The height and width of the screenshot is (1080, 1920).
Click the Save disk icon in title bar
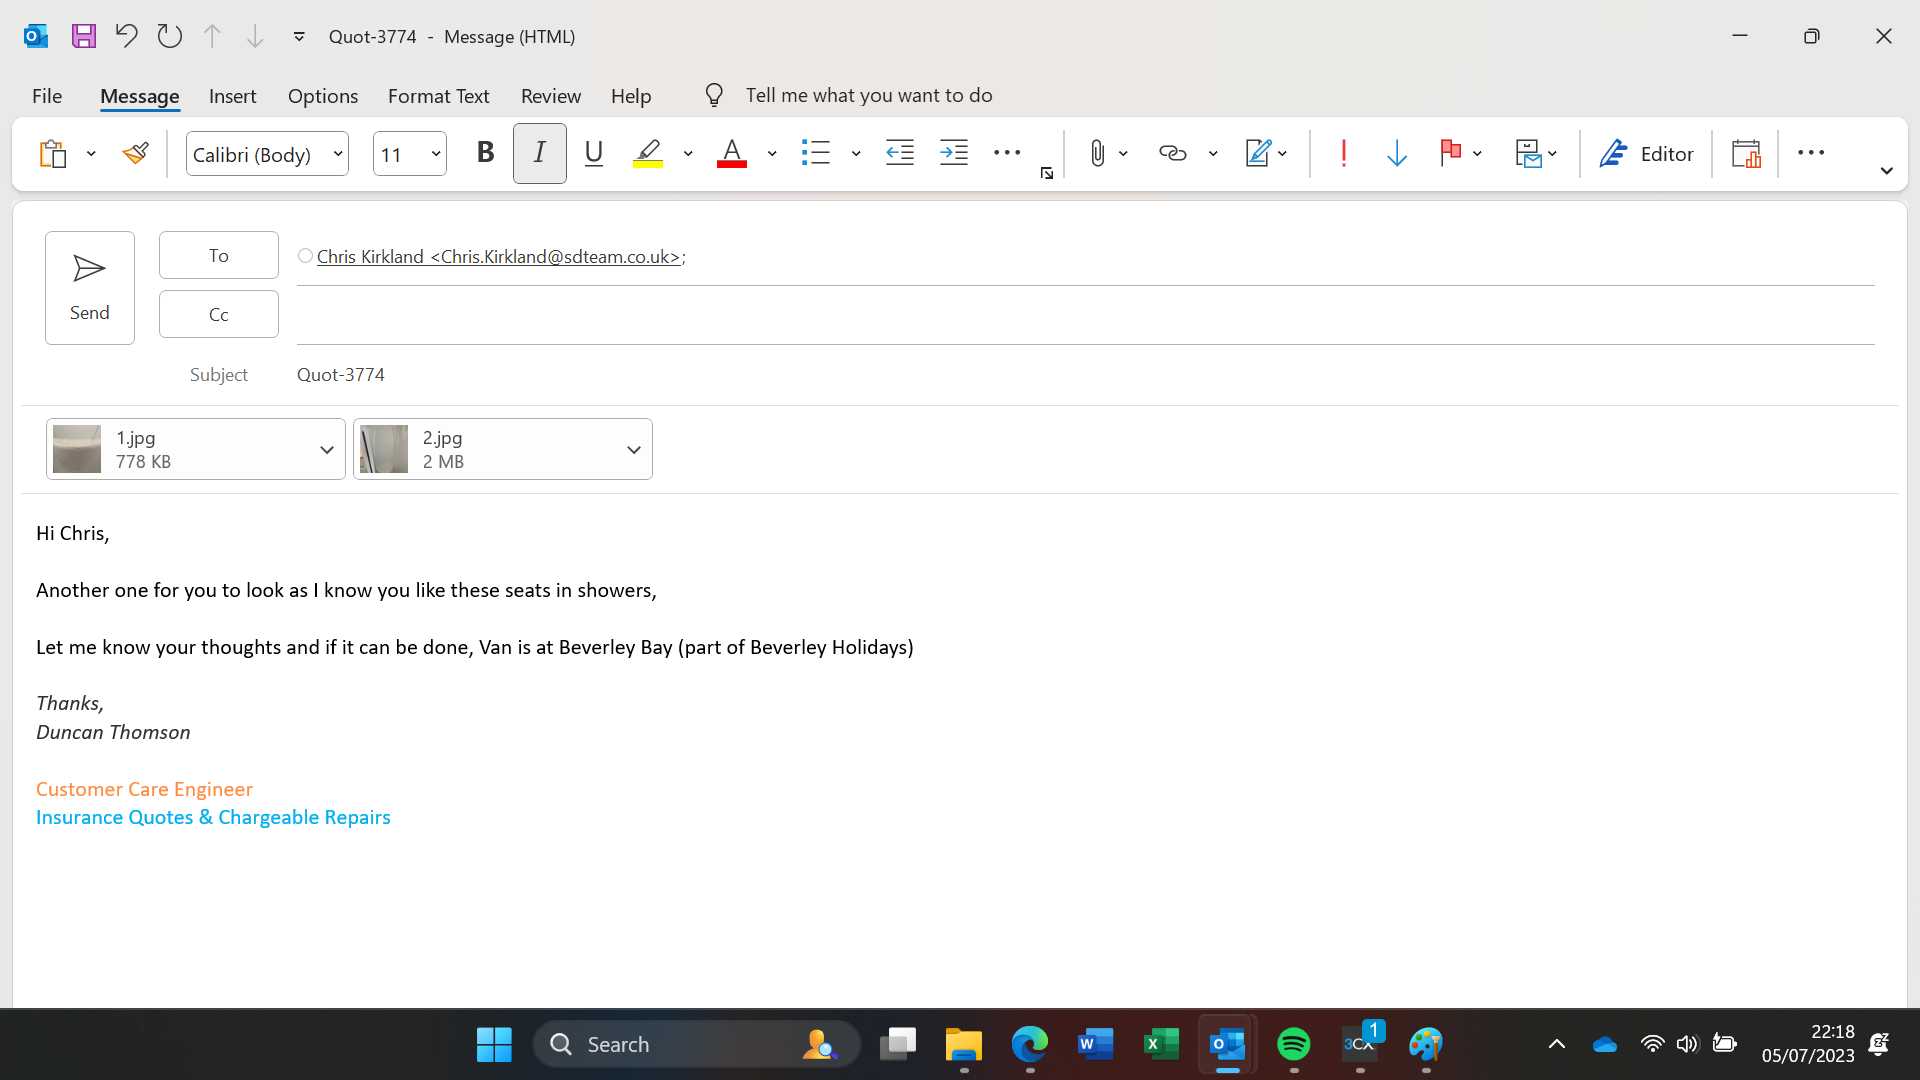tap(84, 36)
